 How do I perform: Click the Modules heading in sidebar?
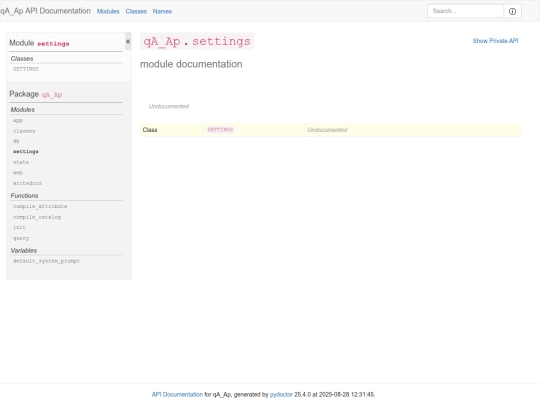pyautogui.click(x=23, y=110)
